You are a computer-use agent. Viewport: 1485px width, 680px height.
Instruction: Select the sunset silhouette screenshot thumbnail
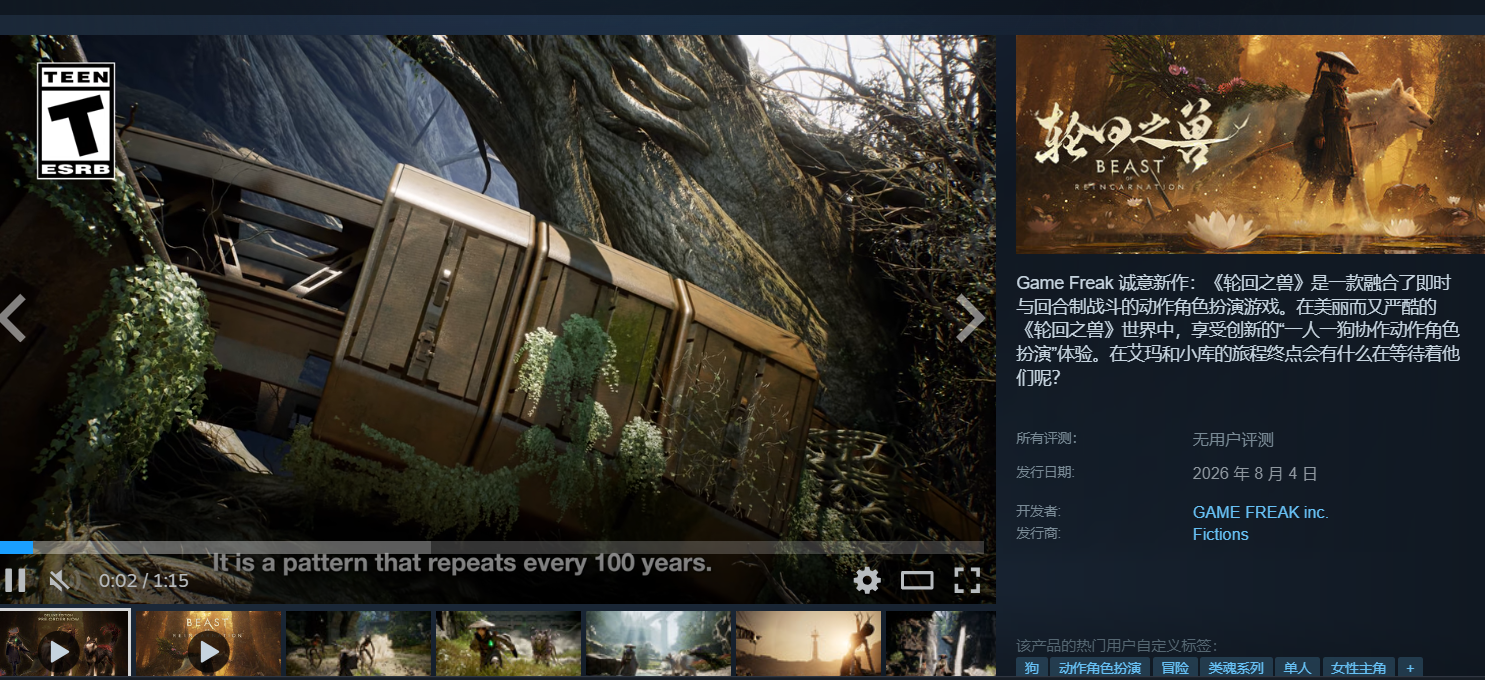pos(808,643)
